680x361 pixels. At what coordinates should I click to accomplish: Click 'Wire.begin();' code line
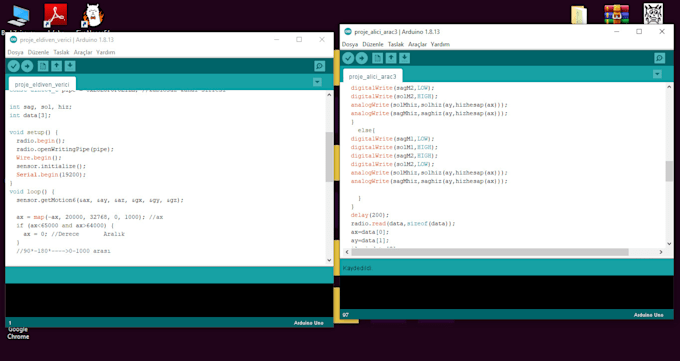[x=39, y=158]
